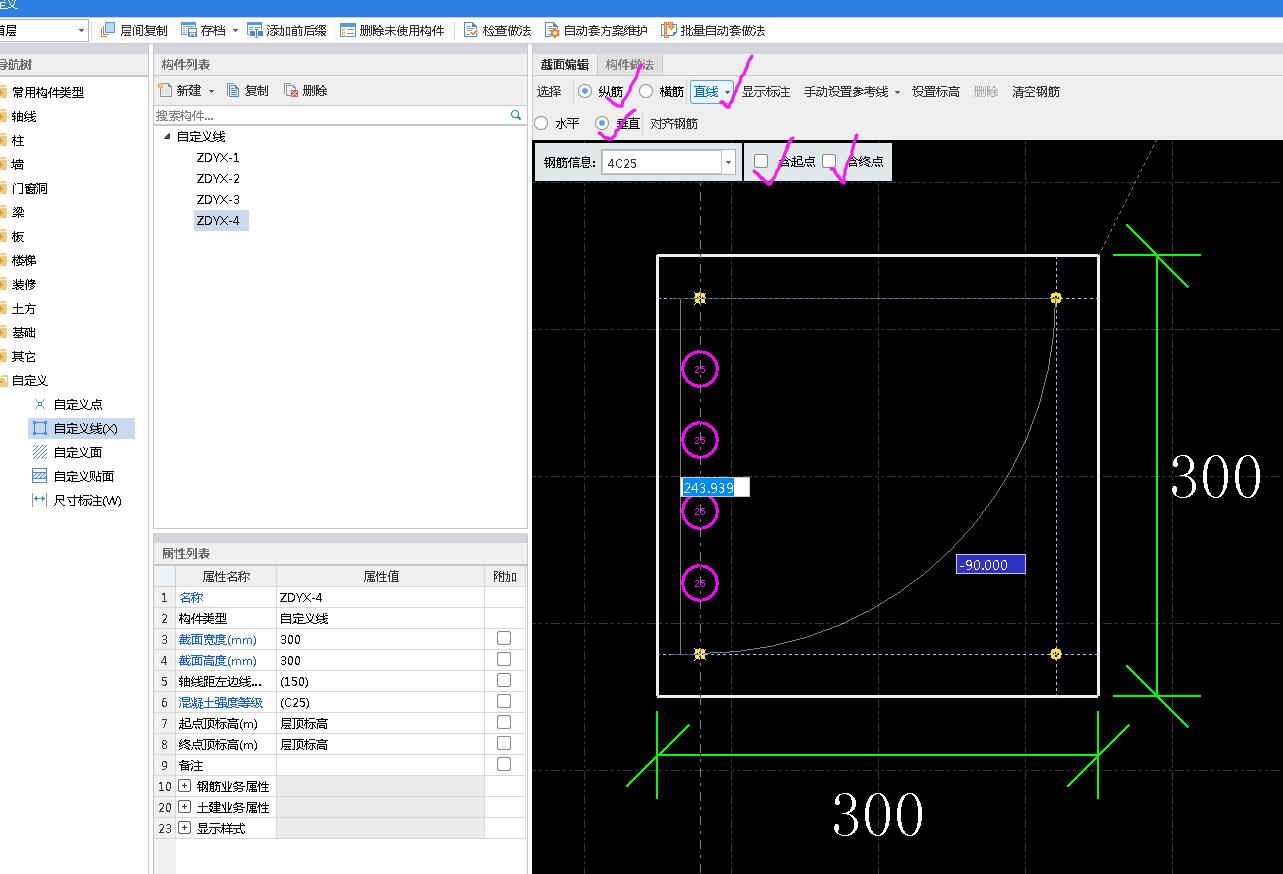The height and width of the screenshot is (874, 1283).
Task: Click the 243.939 length input box
Action: coord(715,487)
